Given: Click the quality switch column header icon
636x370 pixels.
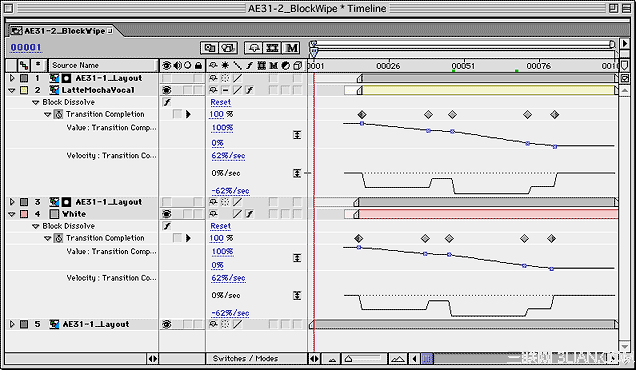Looking at the screenshot, I should point(237,65).
